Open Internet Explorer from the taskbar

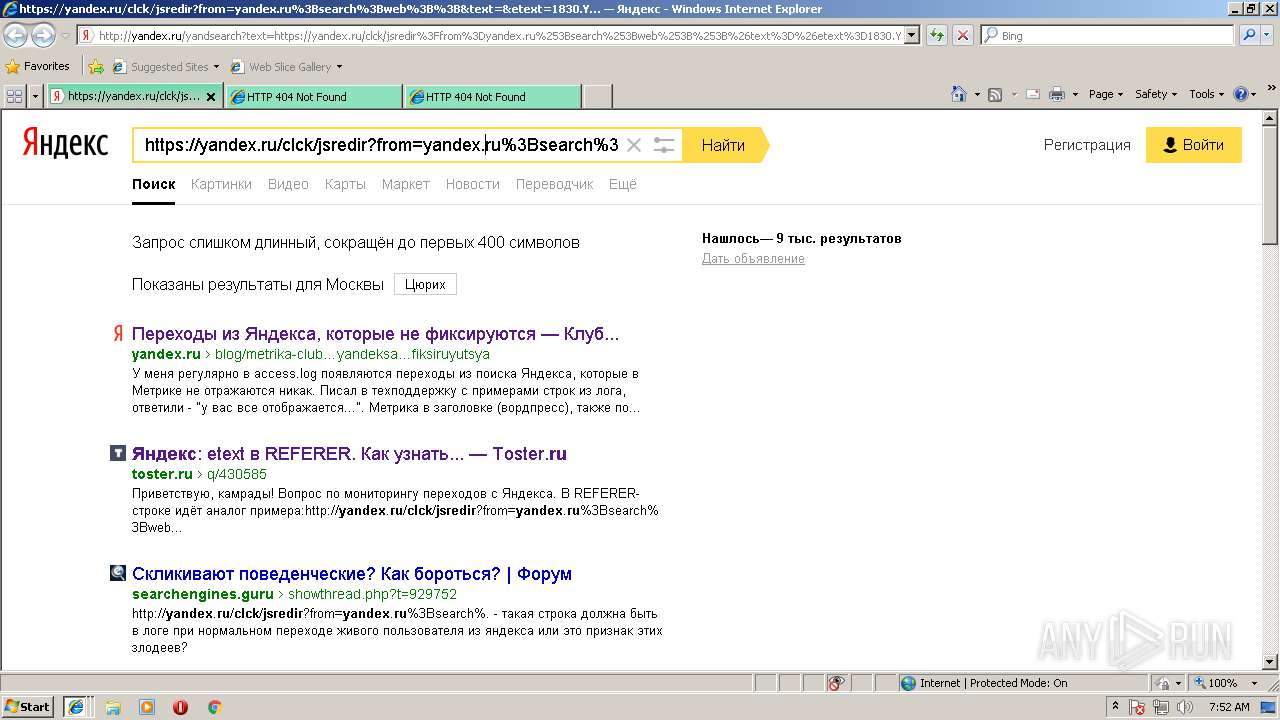point(76,707)
